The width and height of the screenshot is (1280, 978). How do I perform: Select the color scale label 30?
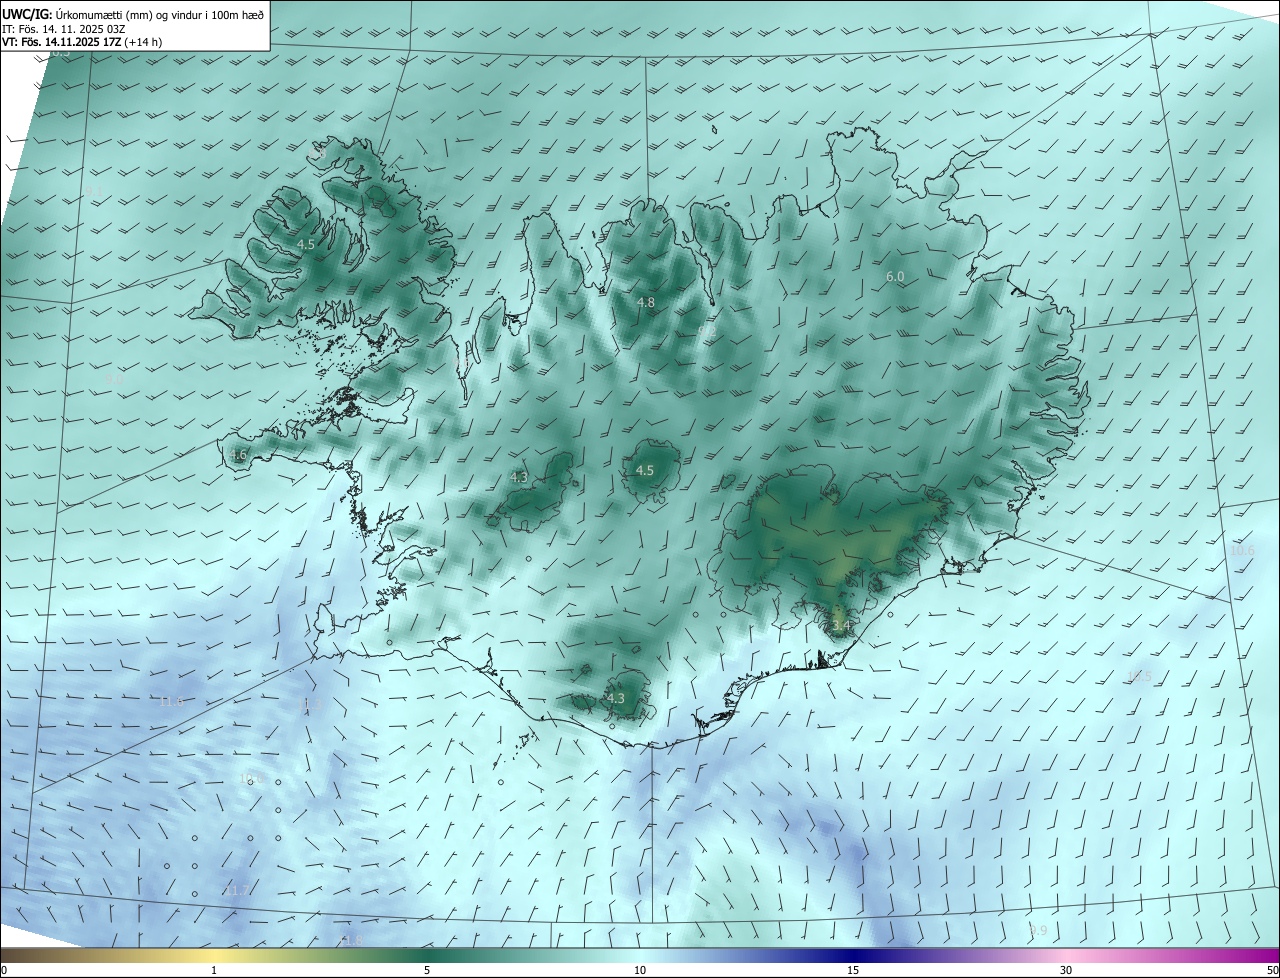coord(1066,970)
